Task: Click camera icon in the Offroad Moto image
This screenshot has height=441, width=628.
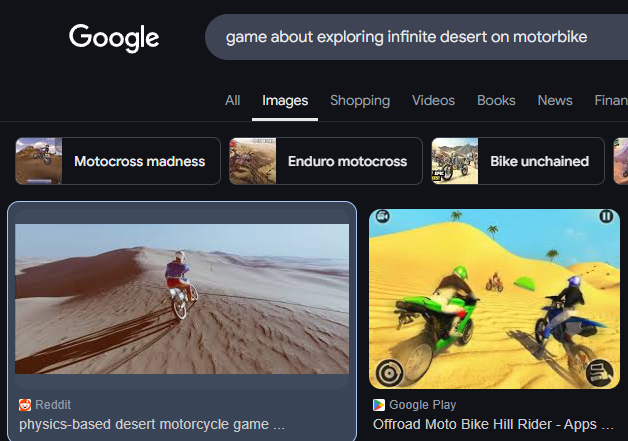Action: [x=383, y=216]
